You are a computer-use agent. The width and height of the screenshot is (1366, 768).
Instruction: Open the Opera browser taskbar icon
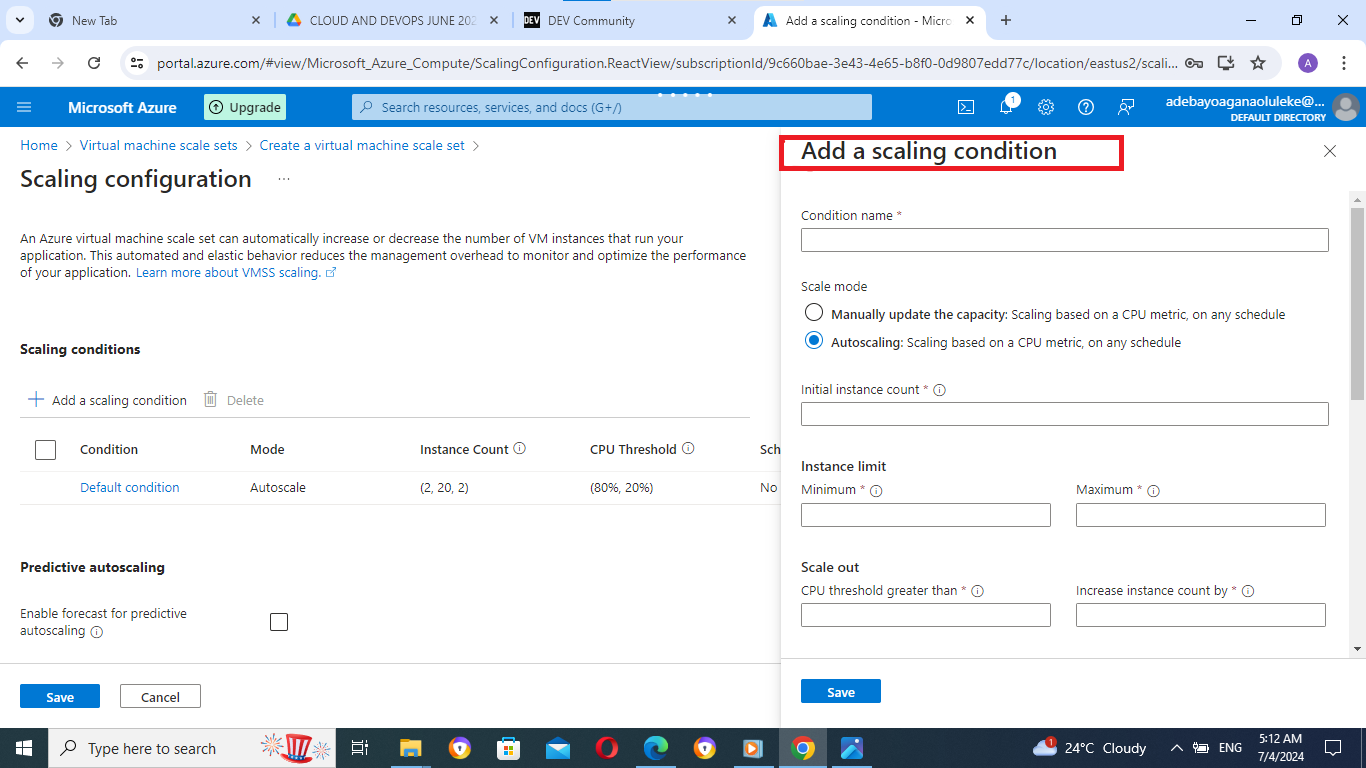coord(607,748)
